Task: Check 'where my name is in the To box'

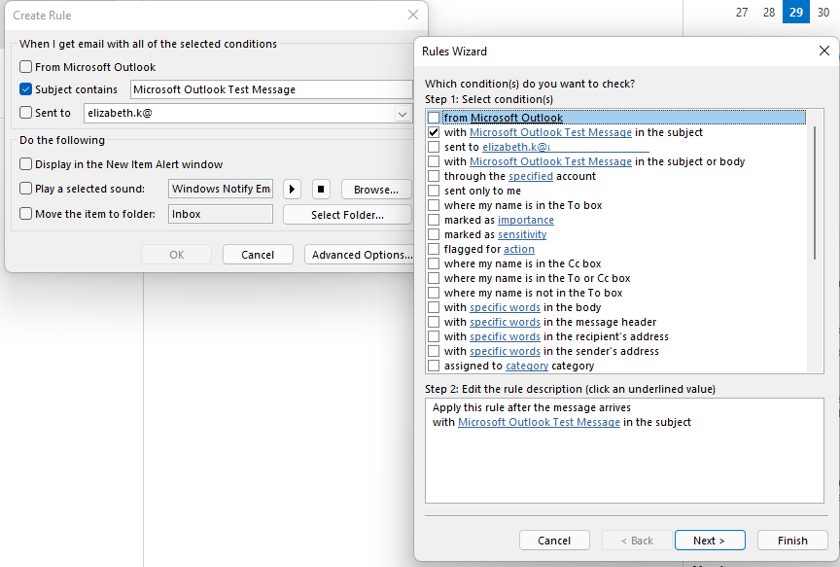Action: point(434,205)
